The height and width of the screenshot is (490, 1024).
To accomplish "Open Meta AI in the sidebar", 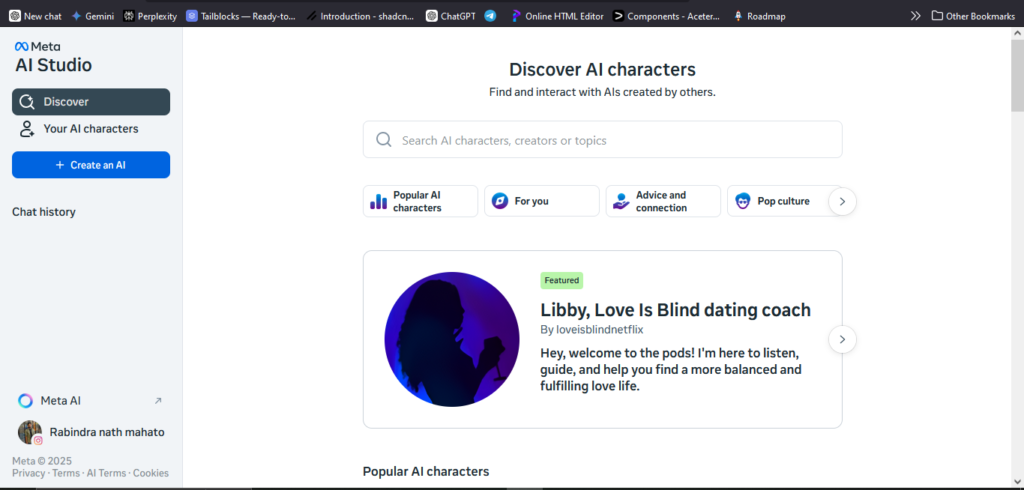I will tap(91, 400).
